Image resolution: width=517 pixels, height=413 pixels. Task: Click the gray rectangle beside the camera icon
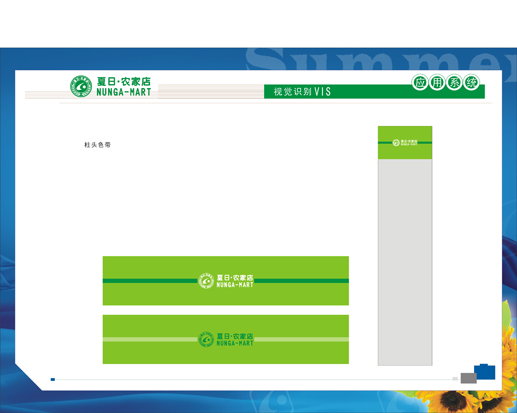point(468,378)
